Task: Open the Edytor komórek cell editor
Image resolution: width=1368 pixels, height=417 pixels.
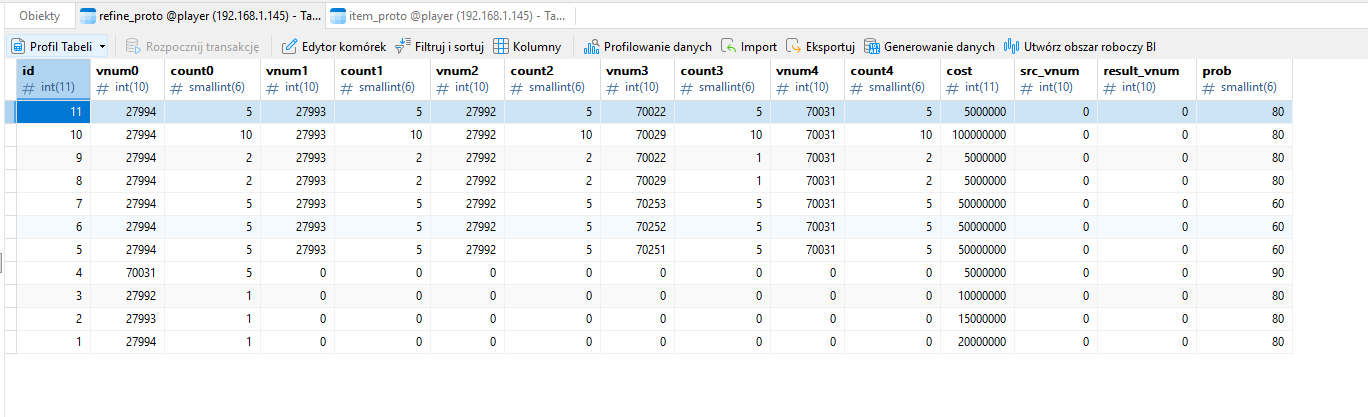Action: pyautogui.click(x=334, y=46)
